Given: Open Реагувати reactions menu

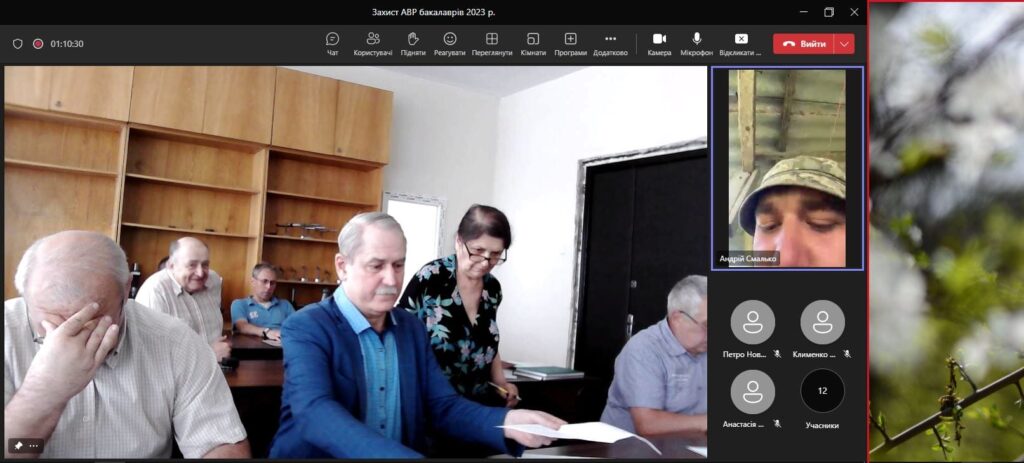Looking at the screenshot, I should pyautogui.click(x=450, y=43).
